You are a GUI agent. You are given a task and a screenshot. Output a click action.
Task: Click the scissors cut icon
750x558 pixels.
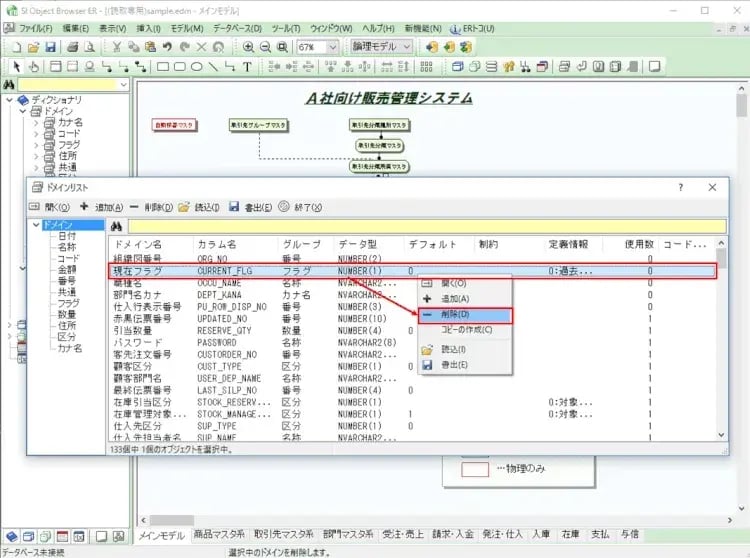coord(118,47)
